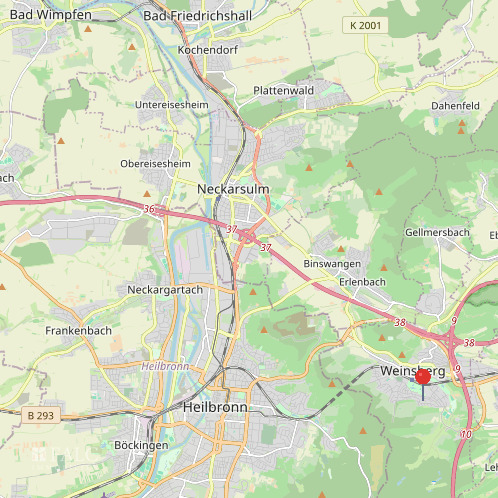Image resolution: width=498 pixels, height=498 pixels.
Task: Click the Plattenwald label
Action: click(x=283, y=90)
